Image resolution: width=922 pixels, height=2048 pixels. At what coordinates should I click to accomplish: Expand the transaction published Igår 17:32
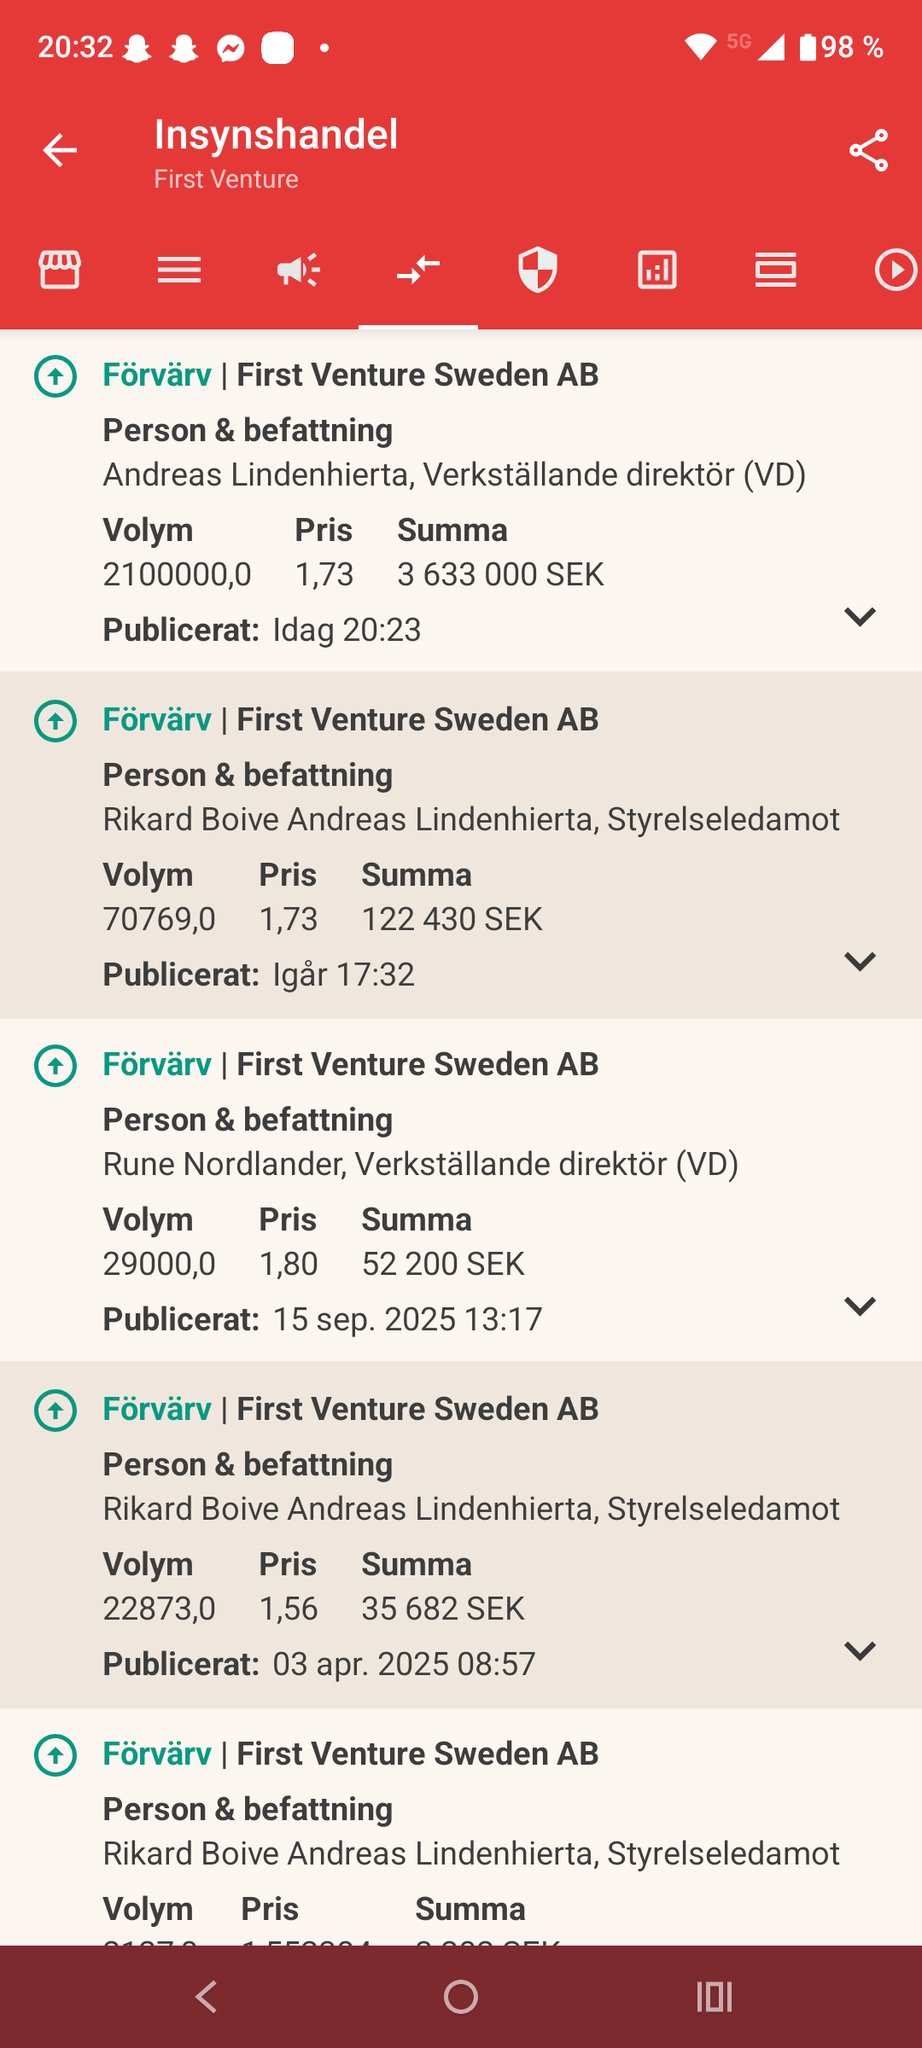pyautogui.click(x=860, y=961)
